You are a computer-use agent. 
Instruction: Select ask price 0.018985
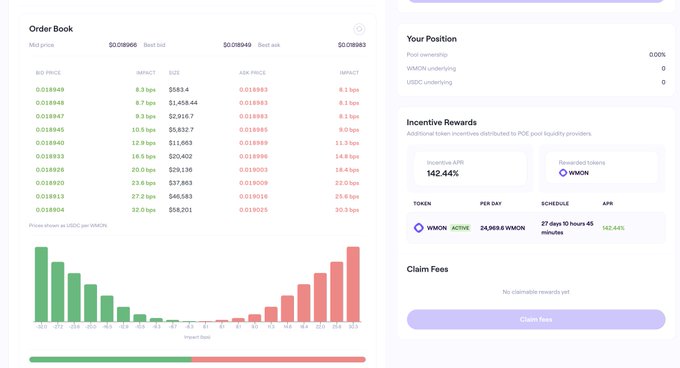coord(253,130)
